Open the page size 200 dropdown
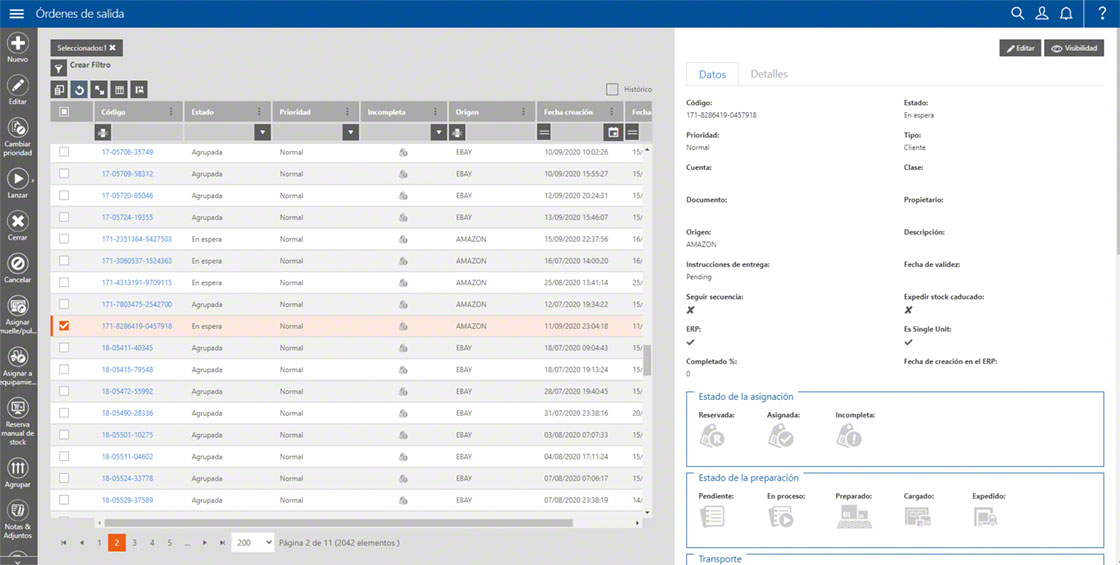This screenshot has height=565, width=1120. 253,543
